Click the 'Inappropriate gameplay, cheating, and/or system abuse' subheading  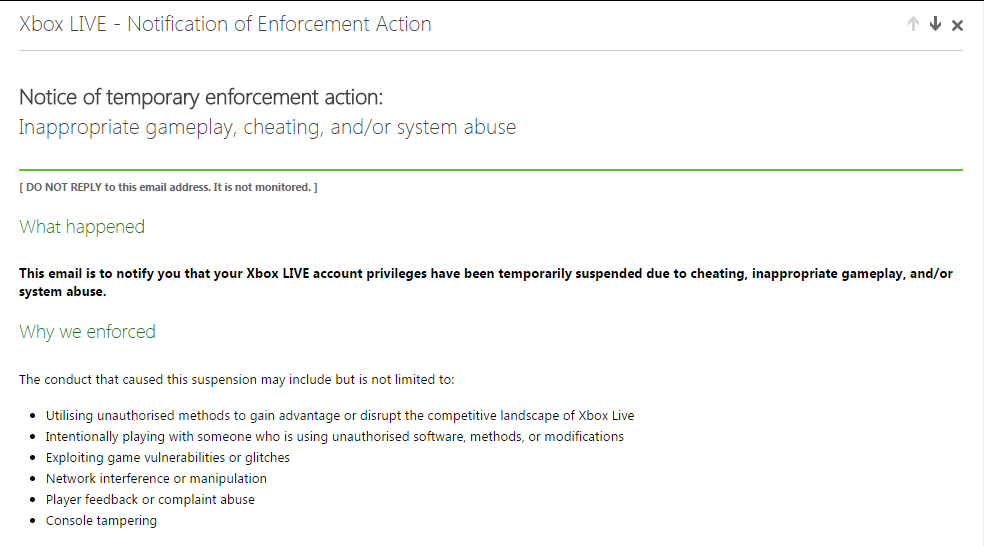267,128
